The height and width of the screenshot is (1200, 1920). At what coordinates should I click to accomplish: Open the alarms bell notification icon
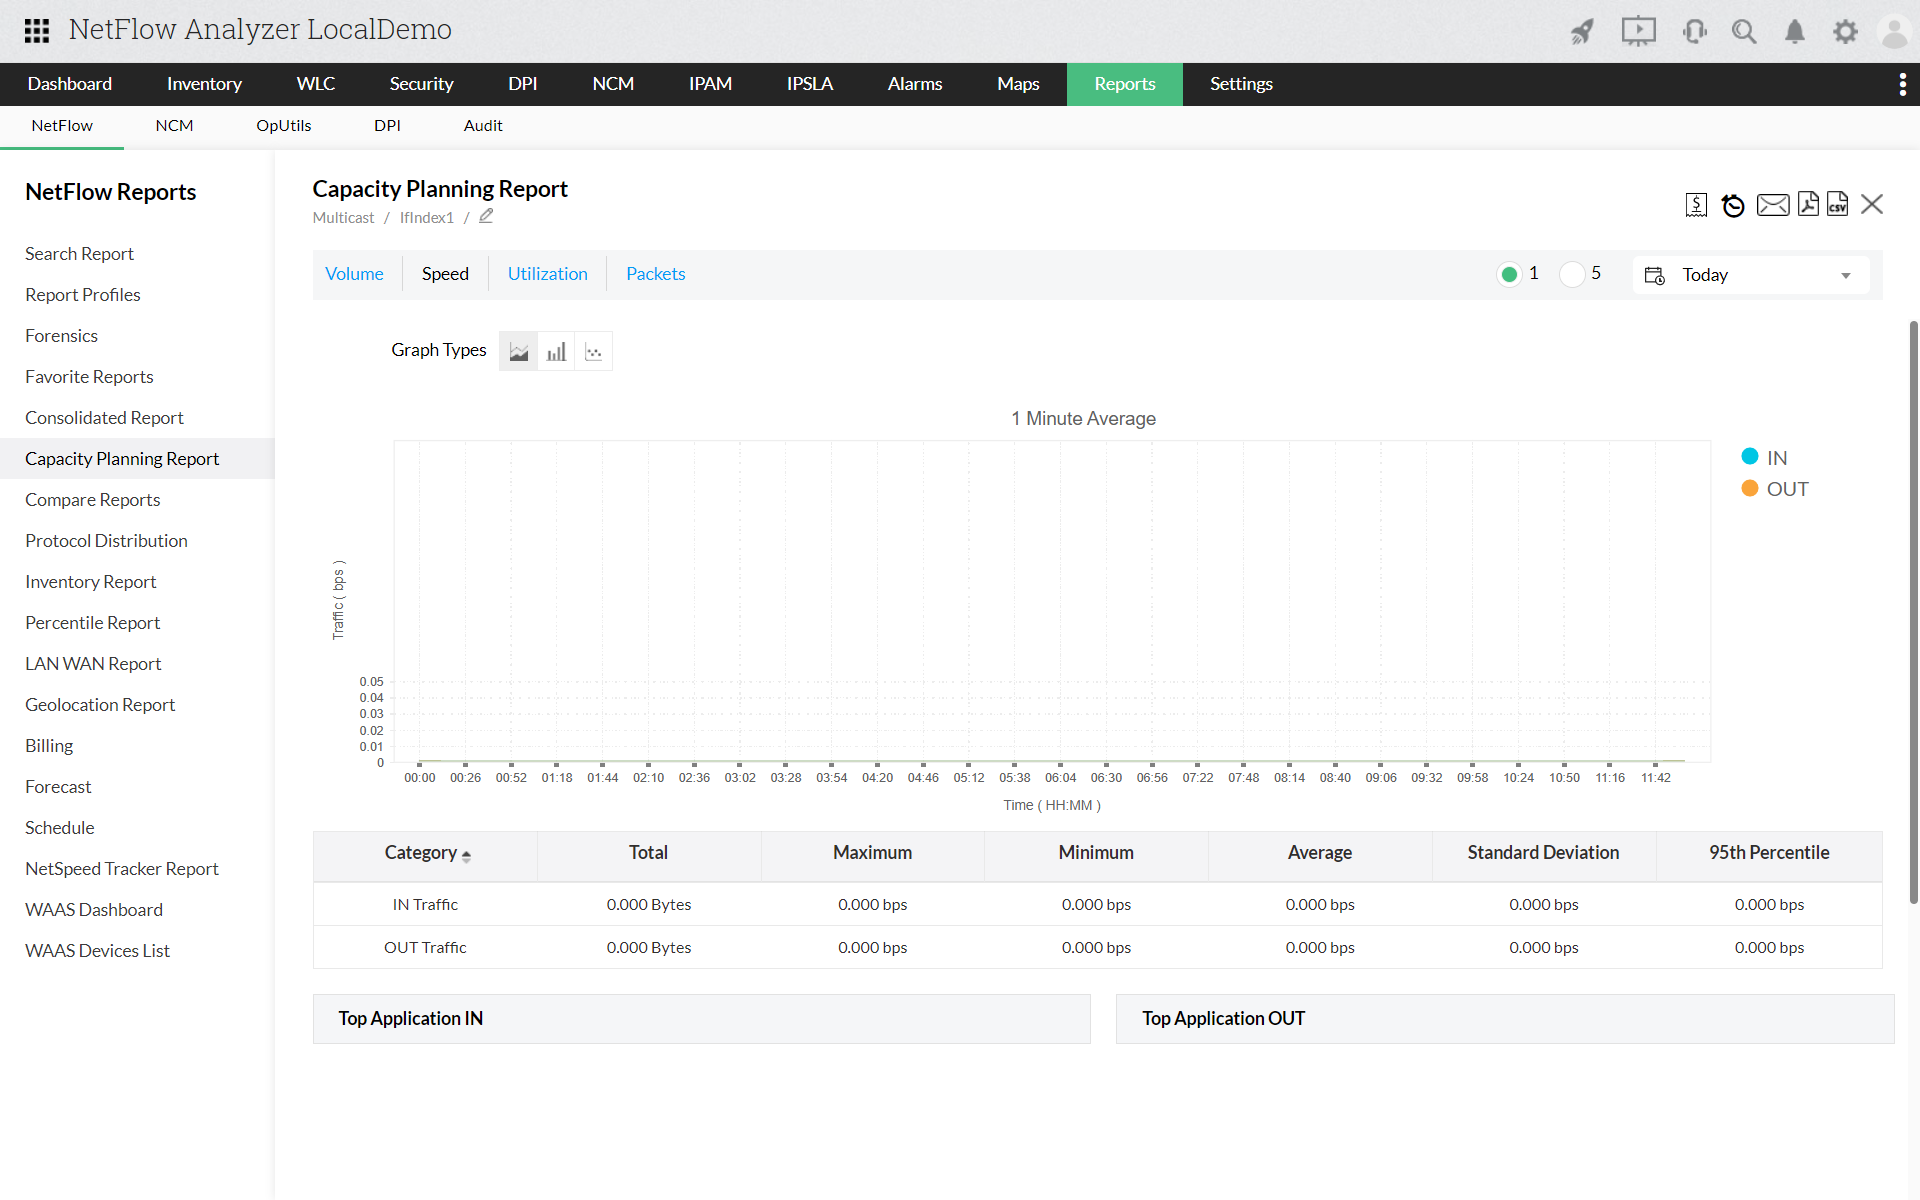1795,31
